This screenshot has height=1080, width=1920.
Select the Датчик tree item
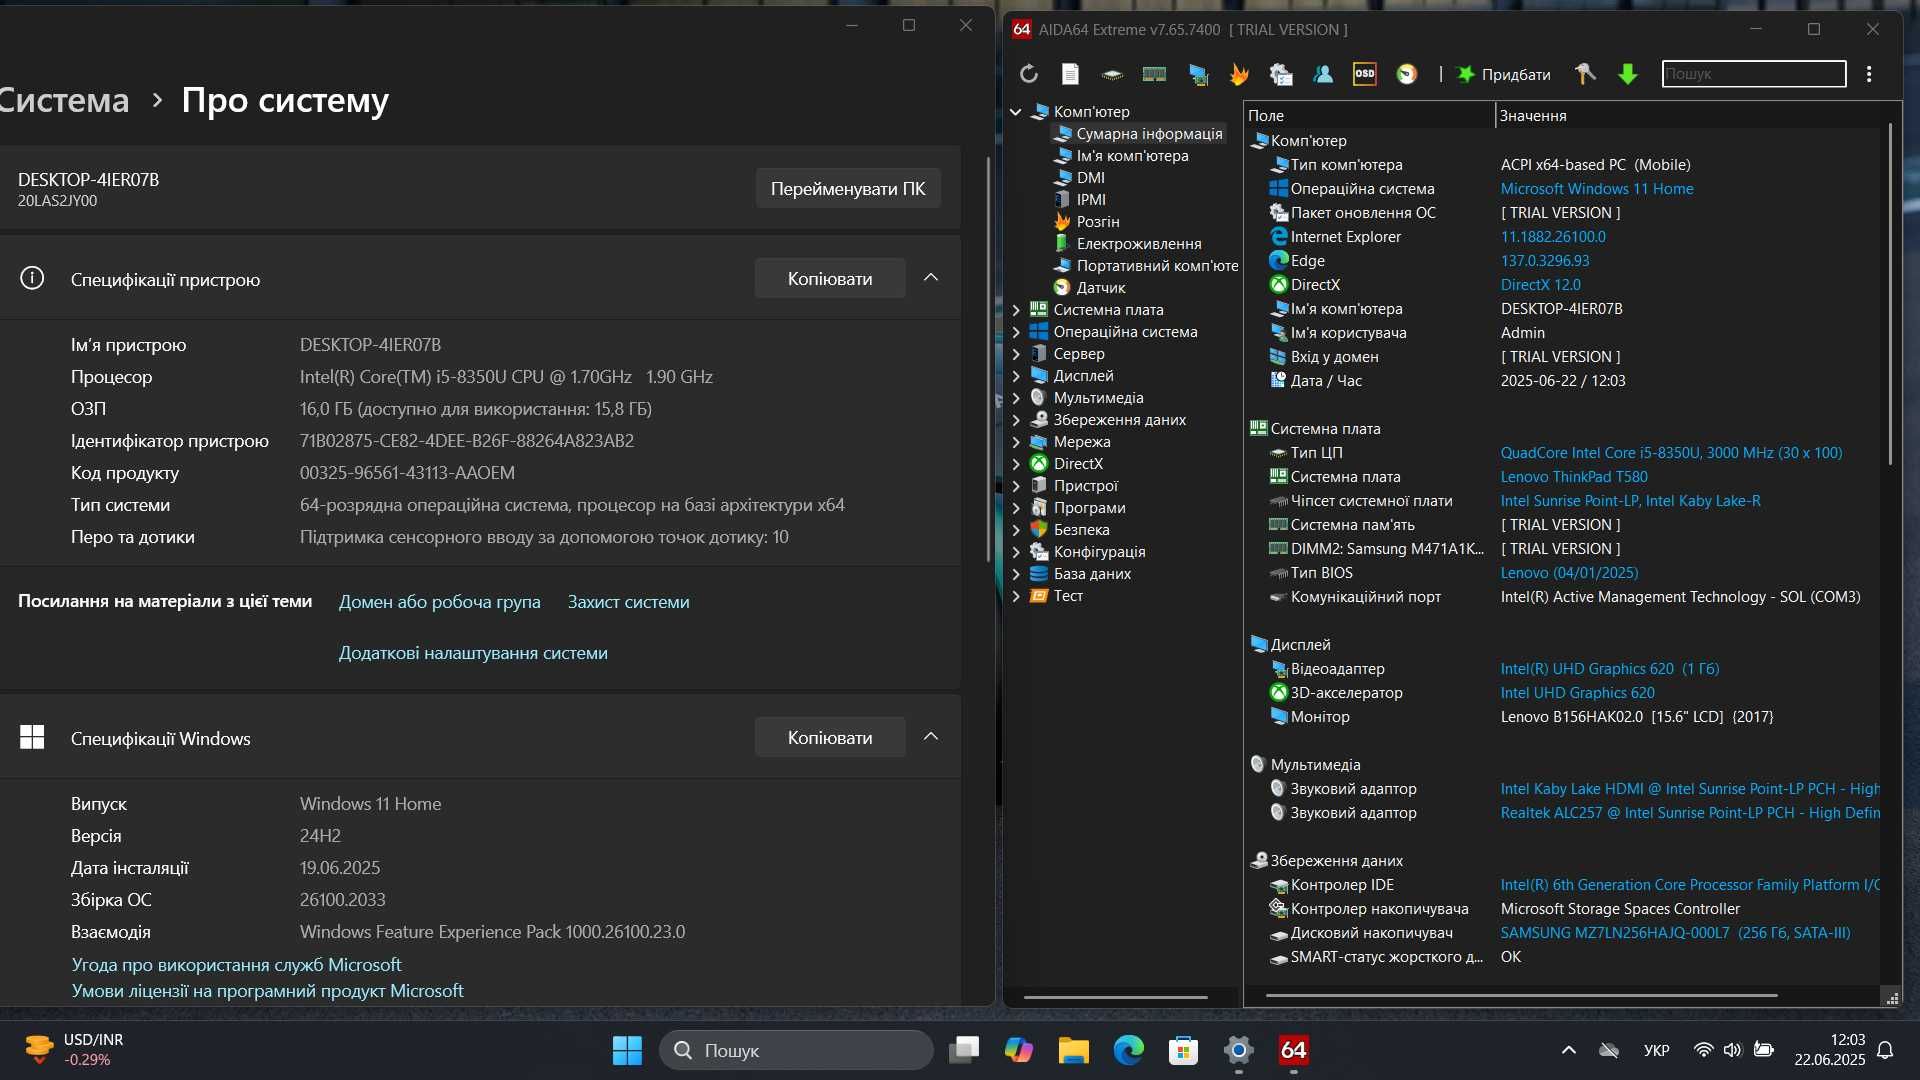tap(1101, 288)
